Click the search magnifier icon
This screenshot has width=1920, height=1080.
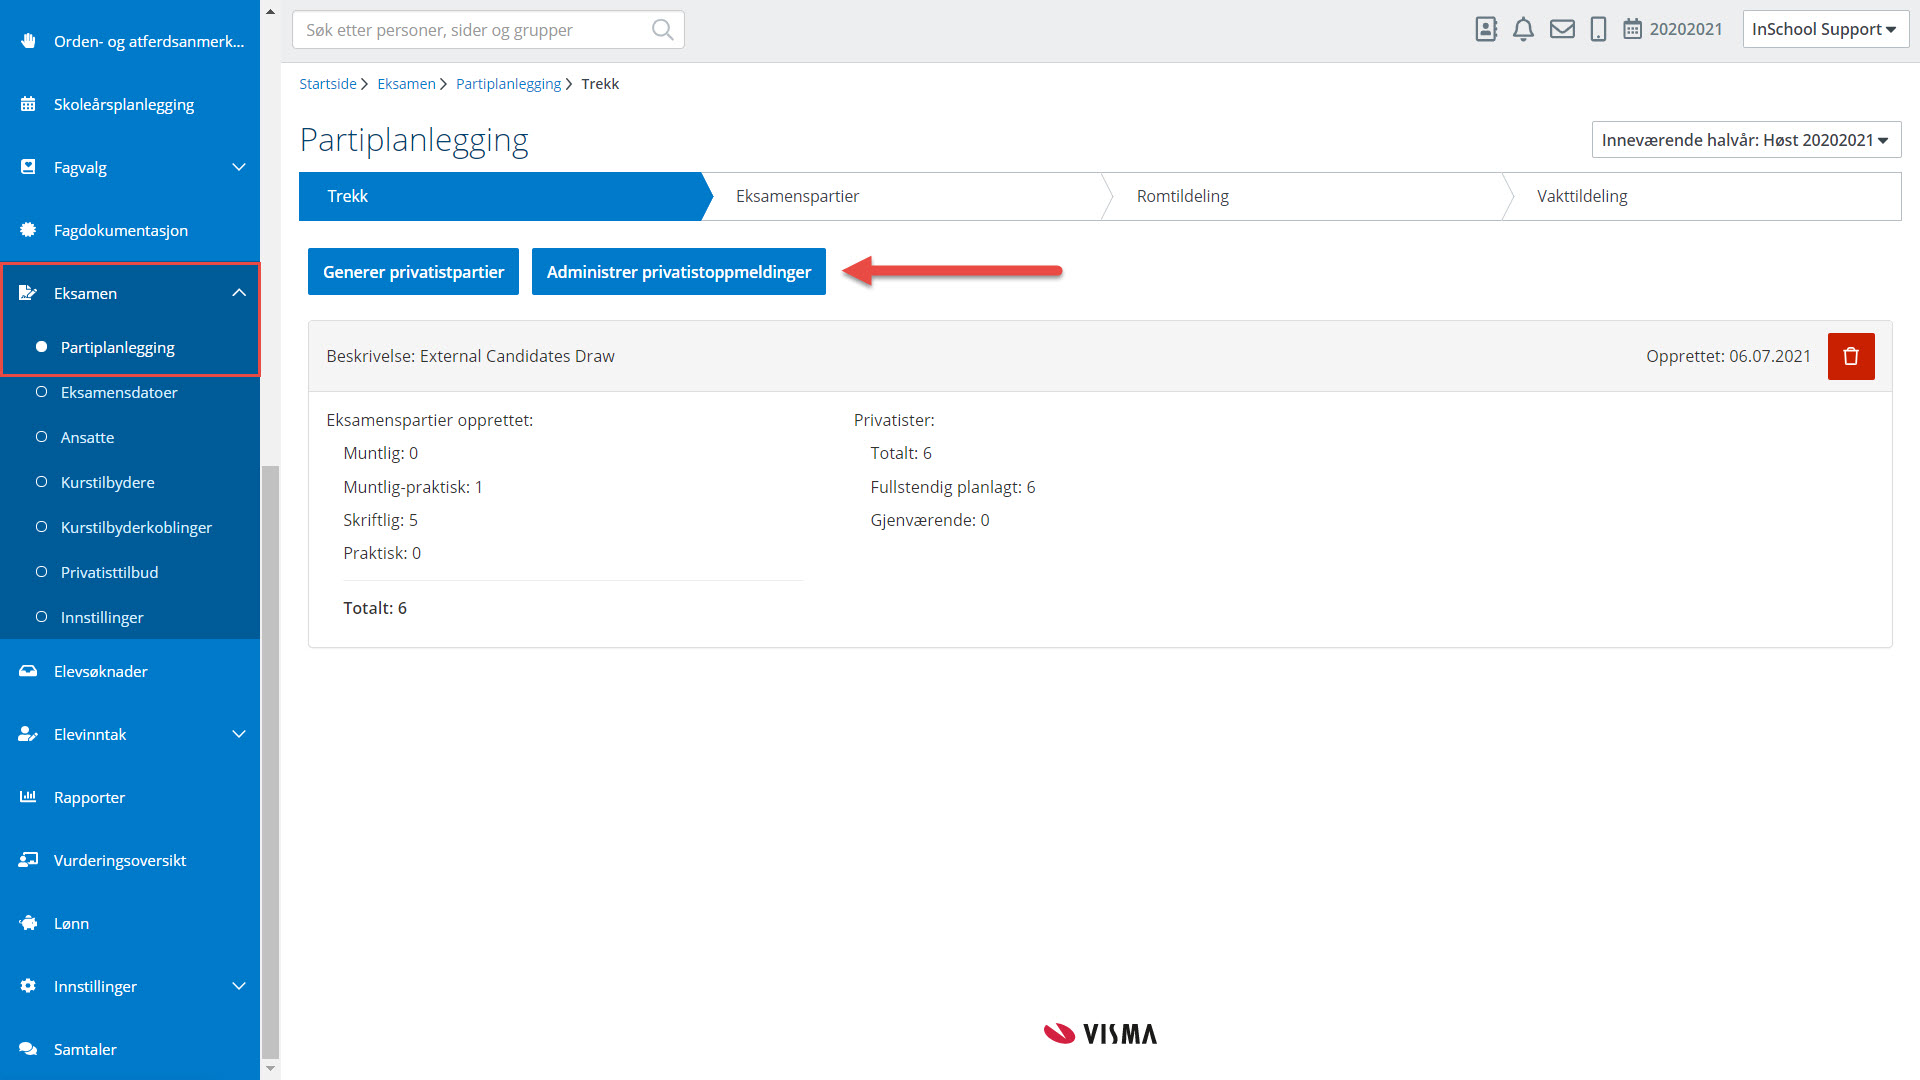662,30
